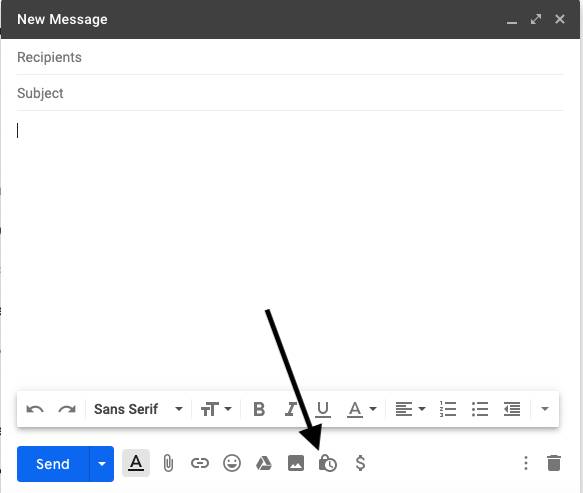The height and width of the screenshot is (493, 583).
Task: Click the Subject field
Action: click(x=290, y=93)
